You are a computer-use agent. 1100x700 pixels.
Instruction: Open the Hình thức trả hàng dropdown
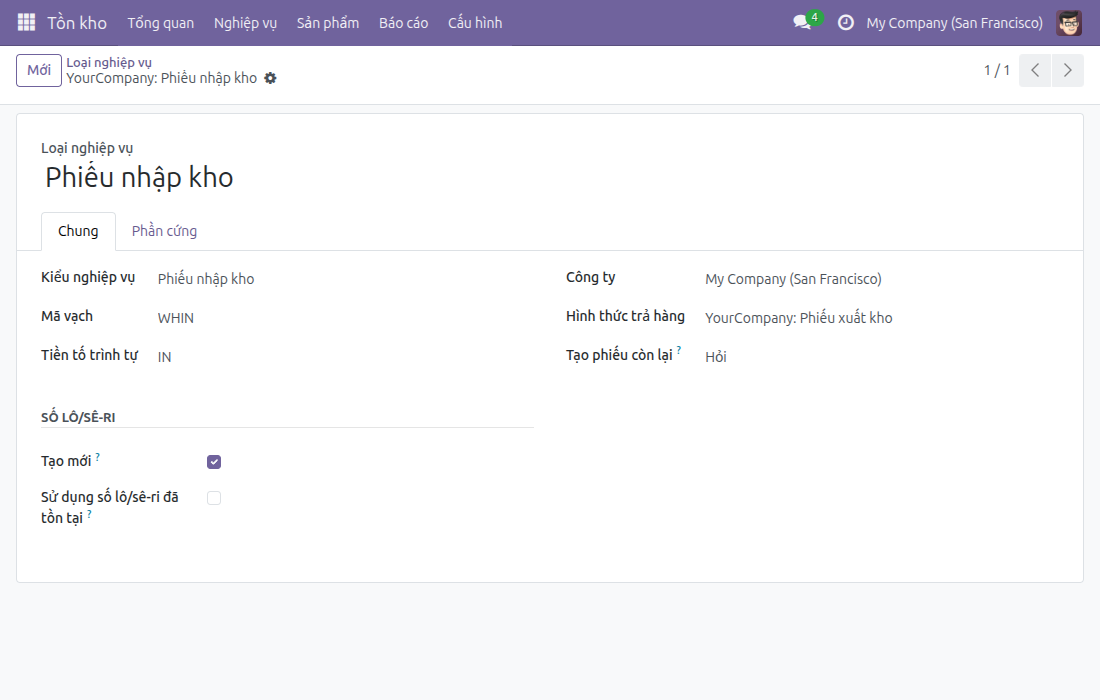point(882,318)
